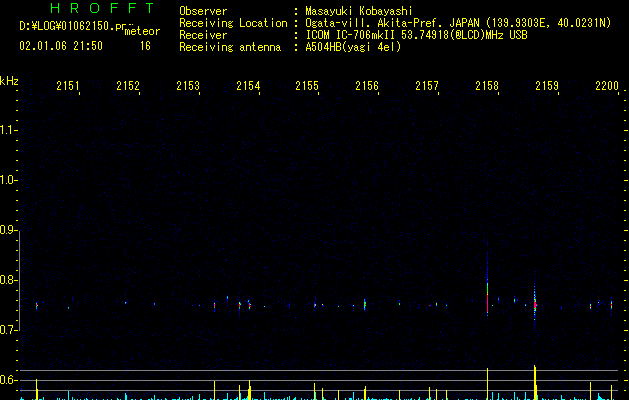This screenshot has width=629, height=400.
Task: Click the 0.7 kHz axis label
Action: 7,330
